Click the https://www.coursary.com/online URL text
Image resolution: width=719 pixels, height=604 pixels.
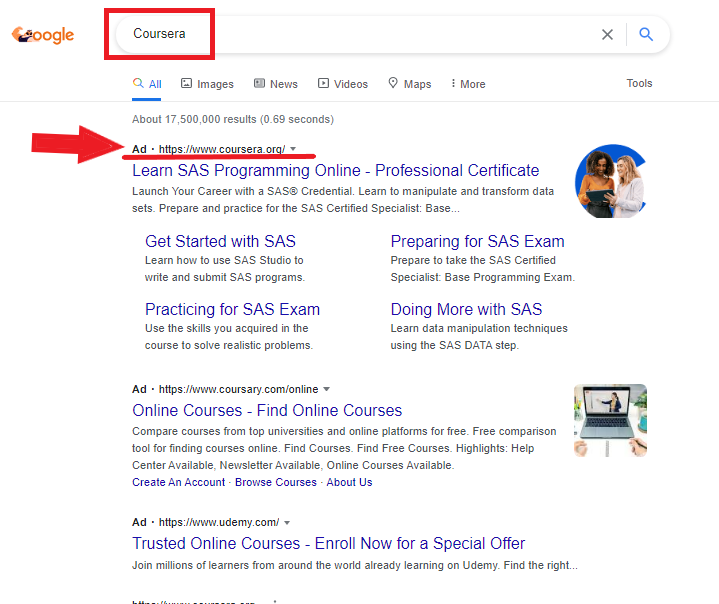238,389
